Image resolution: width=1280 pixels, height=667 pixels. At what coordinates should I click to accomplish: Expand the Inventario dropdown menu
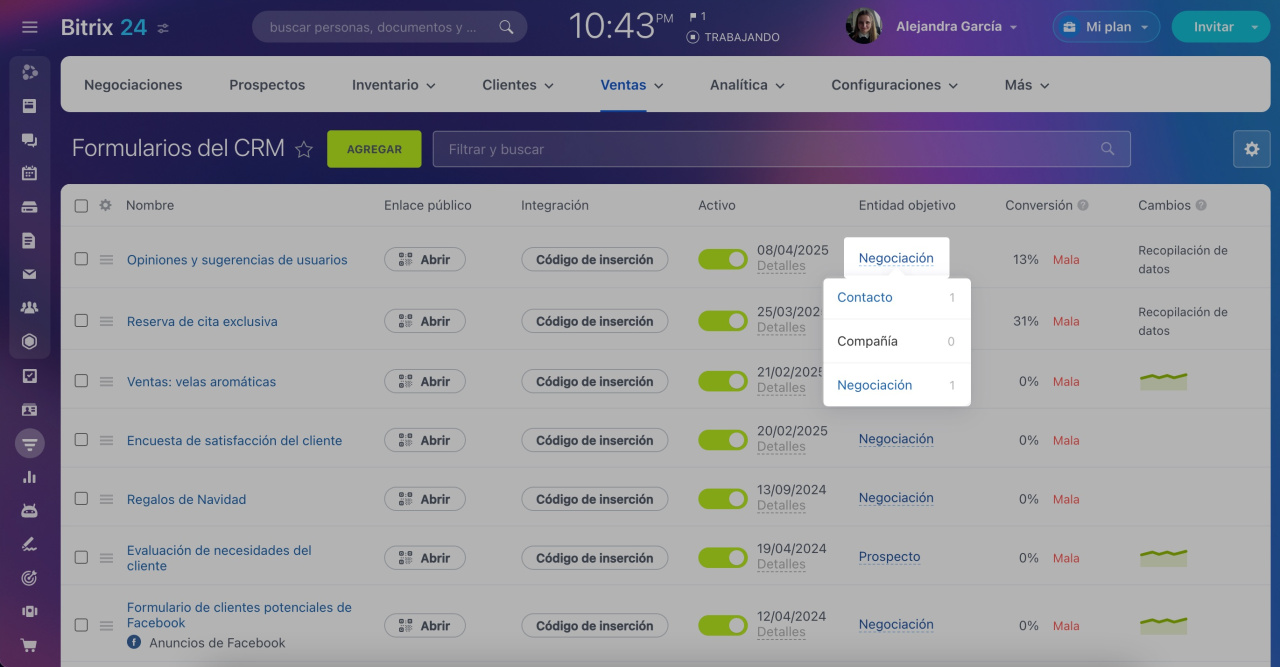coord(393,85)
